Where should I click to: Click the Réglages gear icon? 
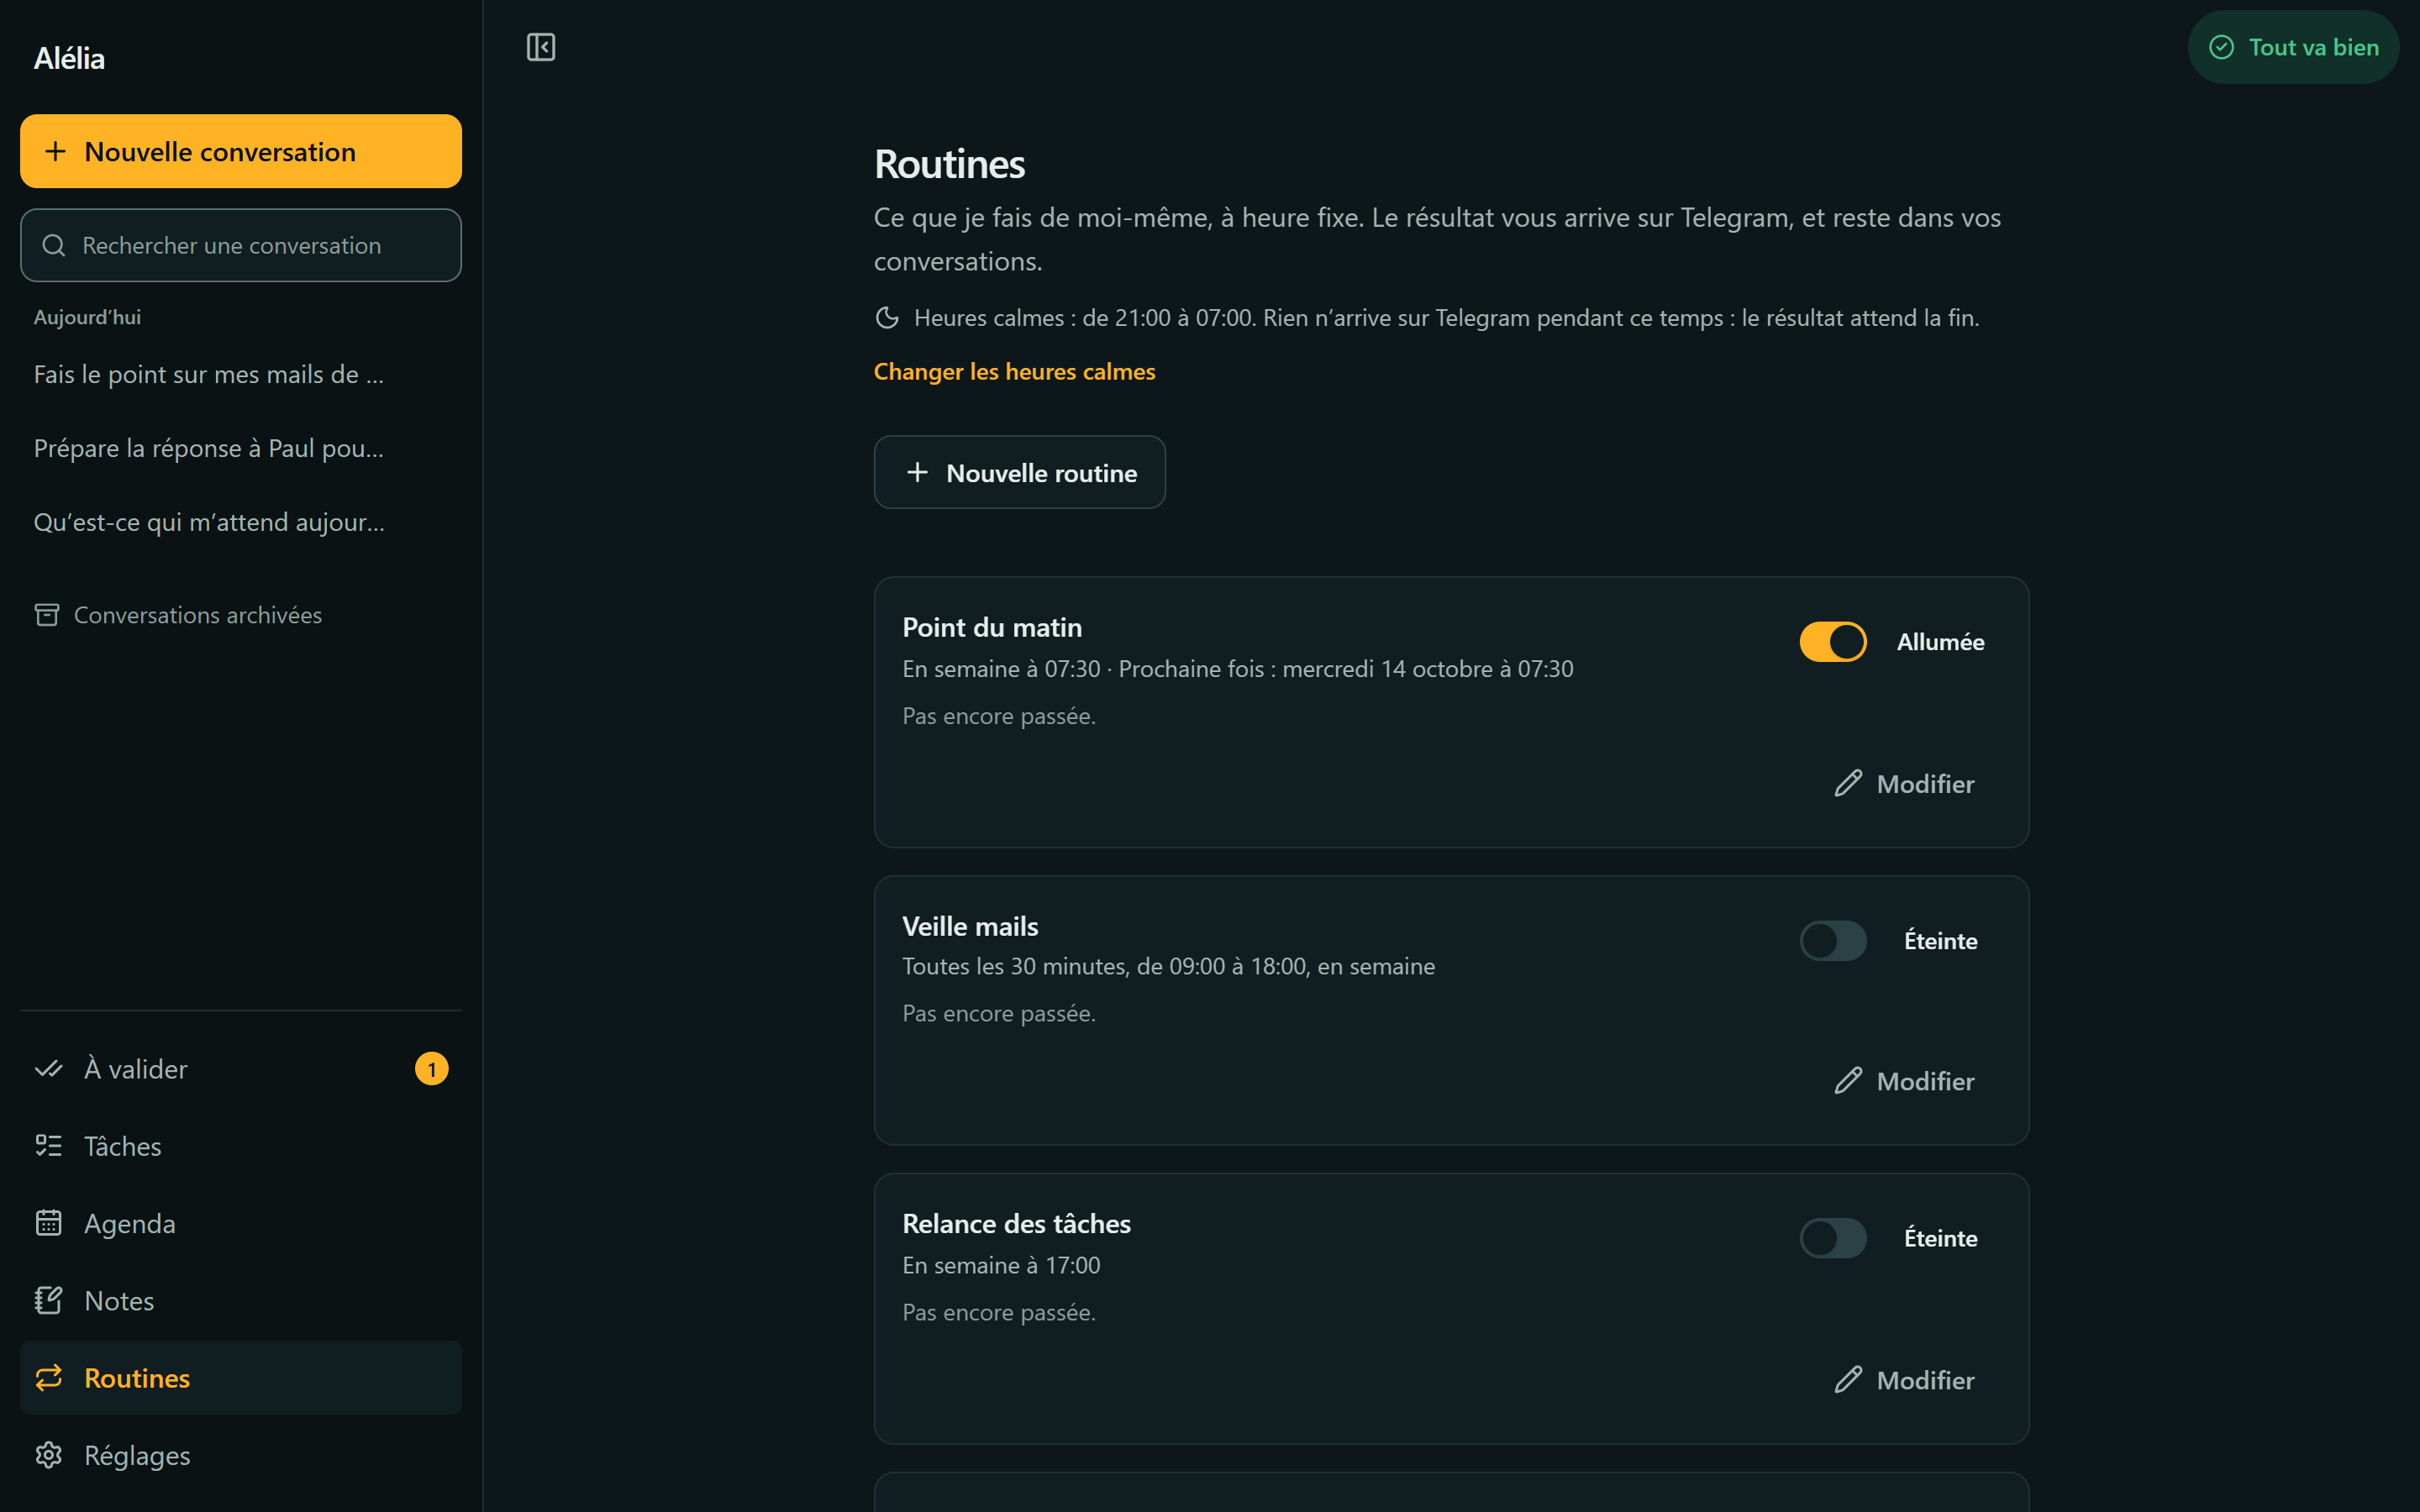(x=49, y=1455)
